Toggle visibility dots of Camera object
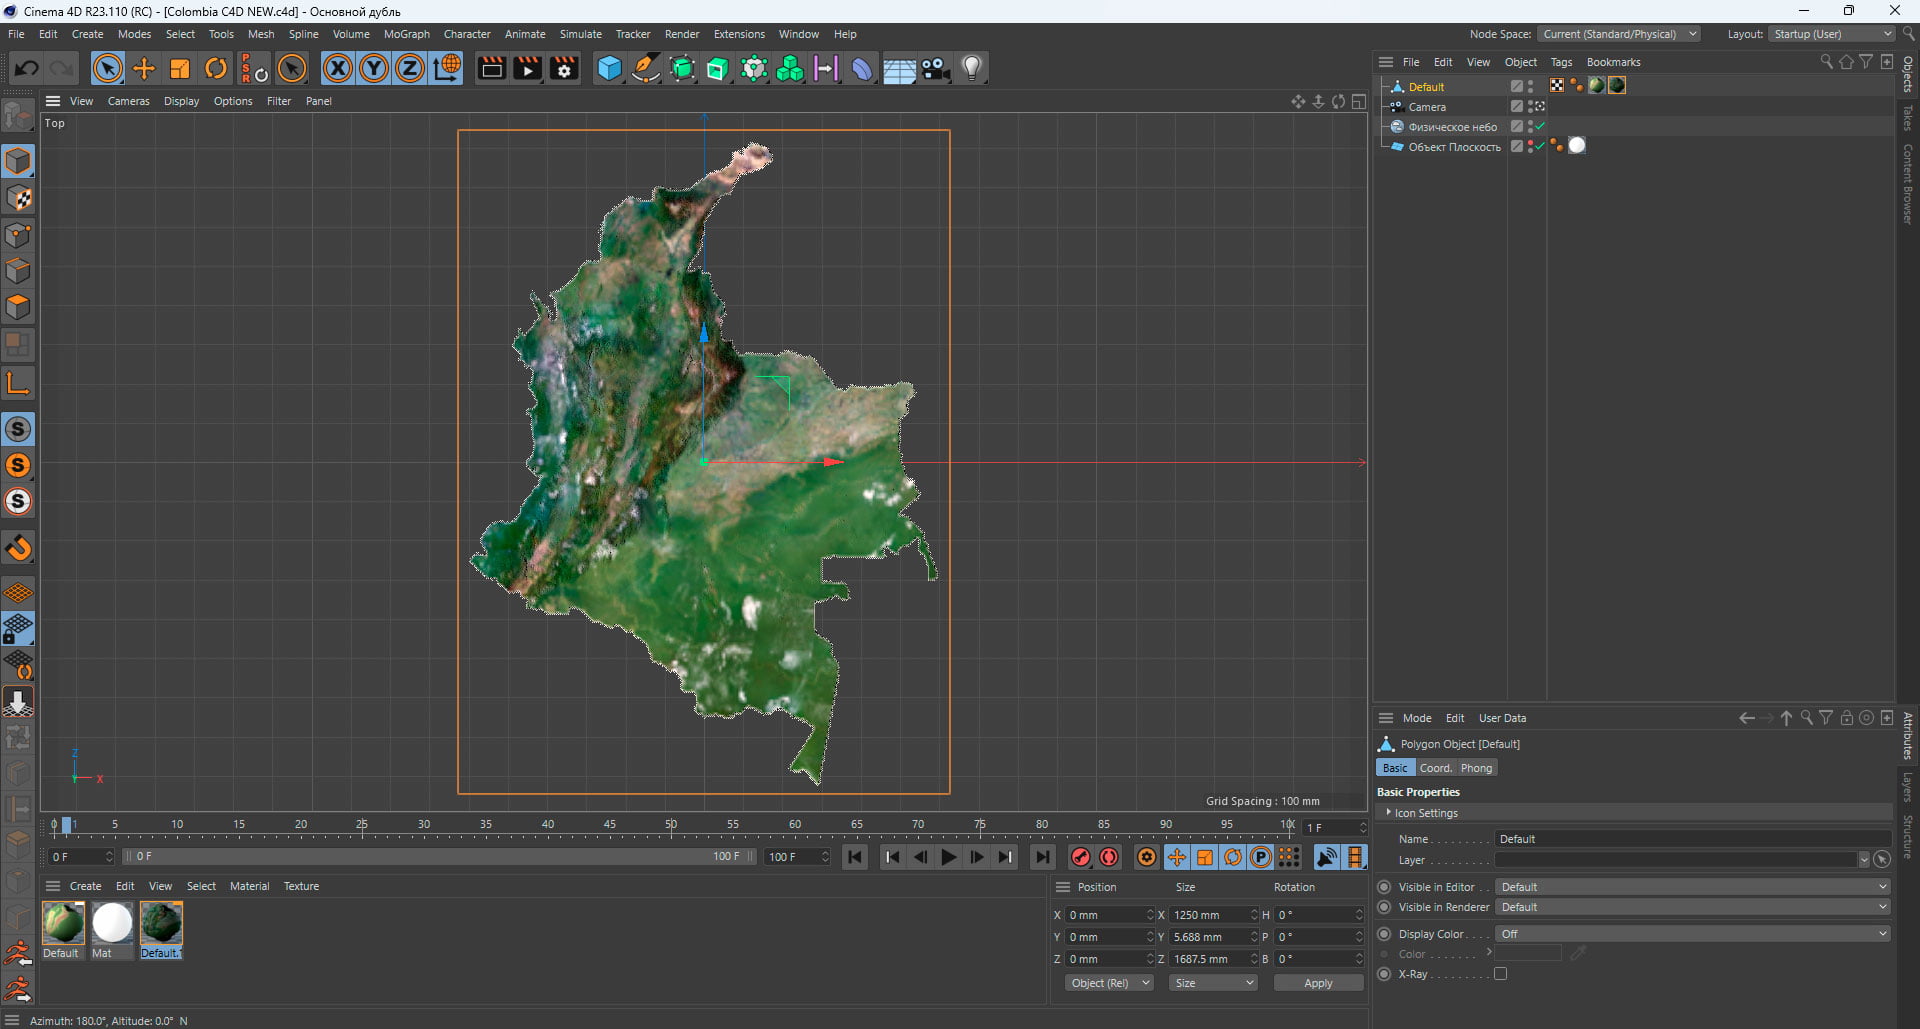This screenshot has width=1920, height=1029. 1530,107
